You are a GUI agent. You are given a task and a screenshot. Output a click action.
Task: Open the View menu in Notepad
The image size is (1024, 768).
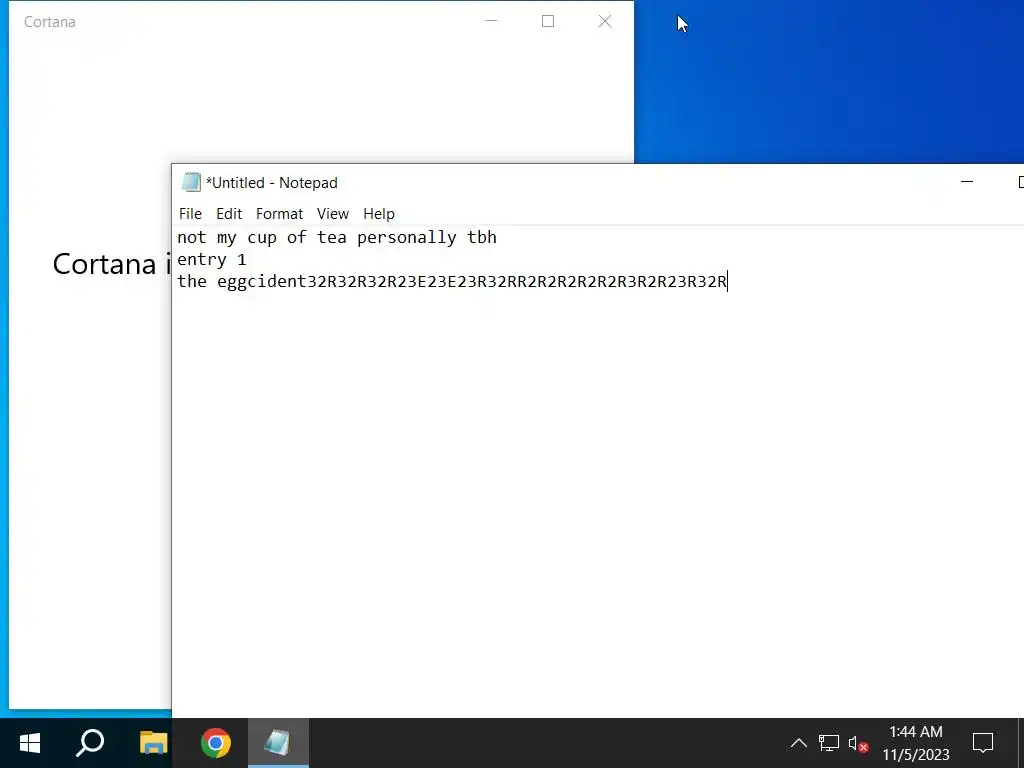tap(333, 214)
